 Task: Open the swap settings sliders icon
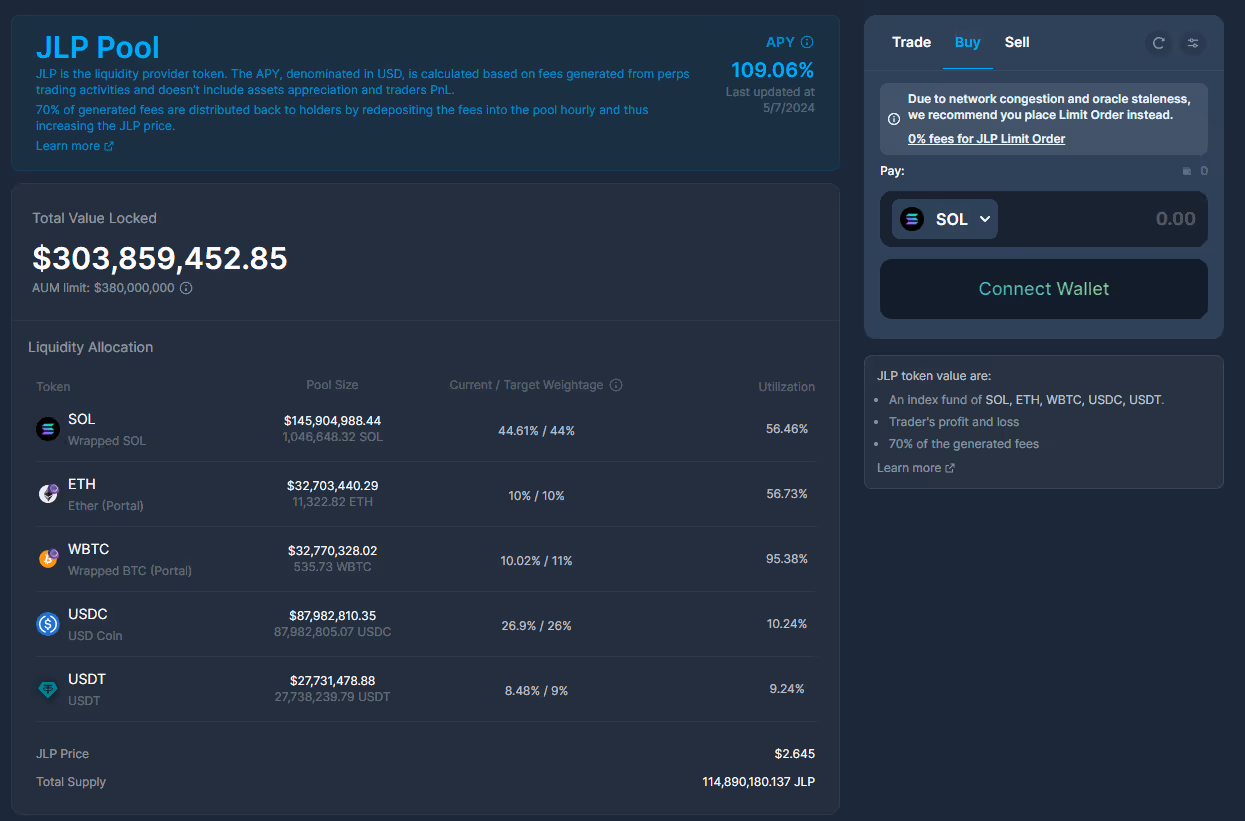pos(1193,43)
